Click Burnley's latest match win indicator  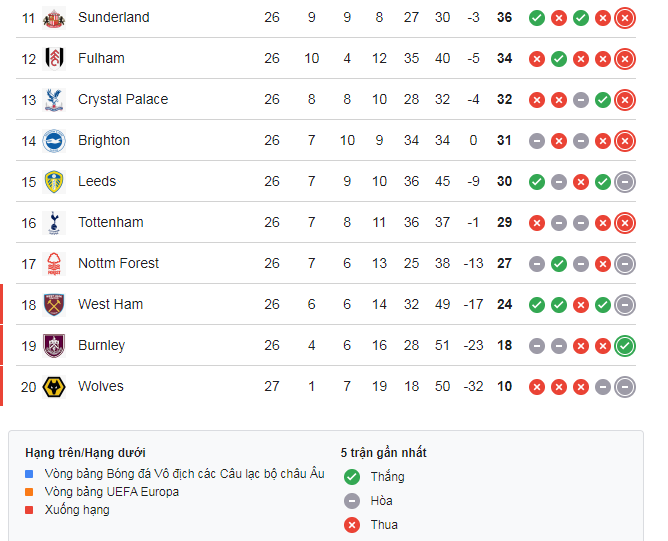625,346
